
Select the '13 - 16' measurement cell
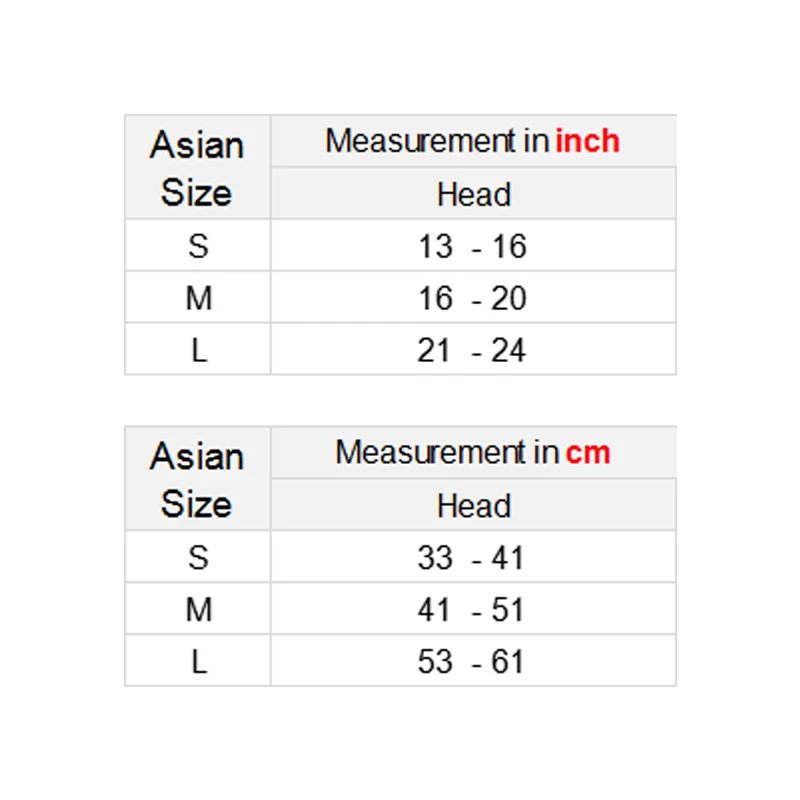(x=472, y=246)
